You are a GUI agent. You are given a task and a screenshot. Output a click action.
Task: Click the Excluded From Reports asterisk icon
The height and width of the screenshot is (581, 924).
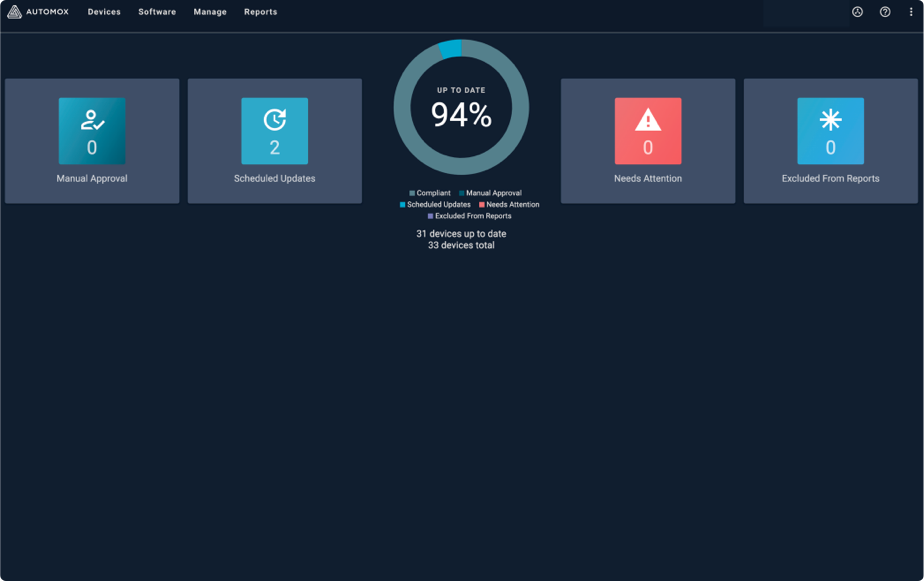tap(832, 120)
